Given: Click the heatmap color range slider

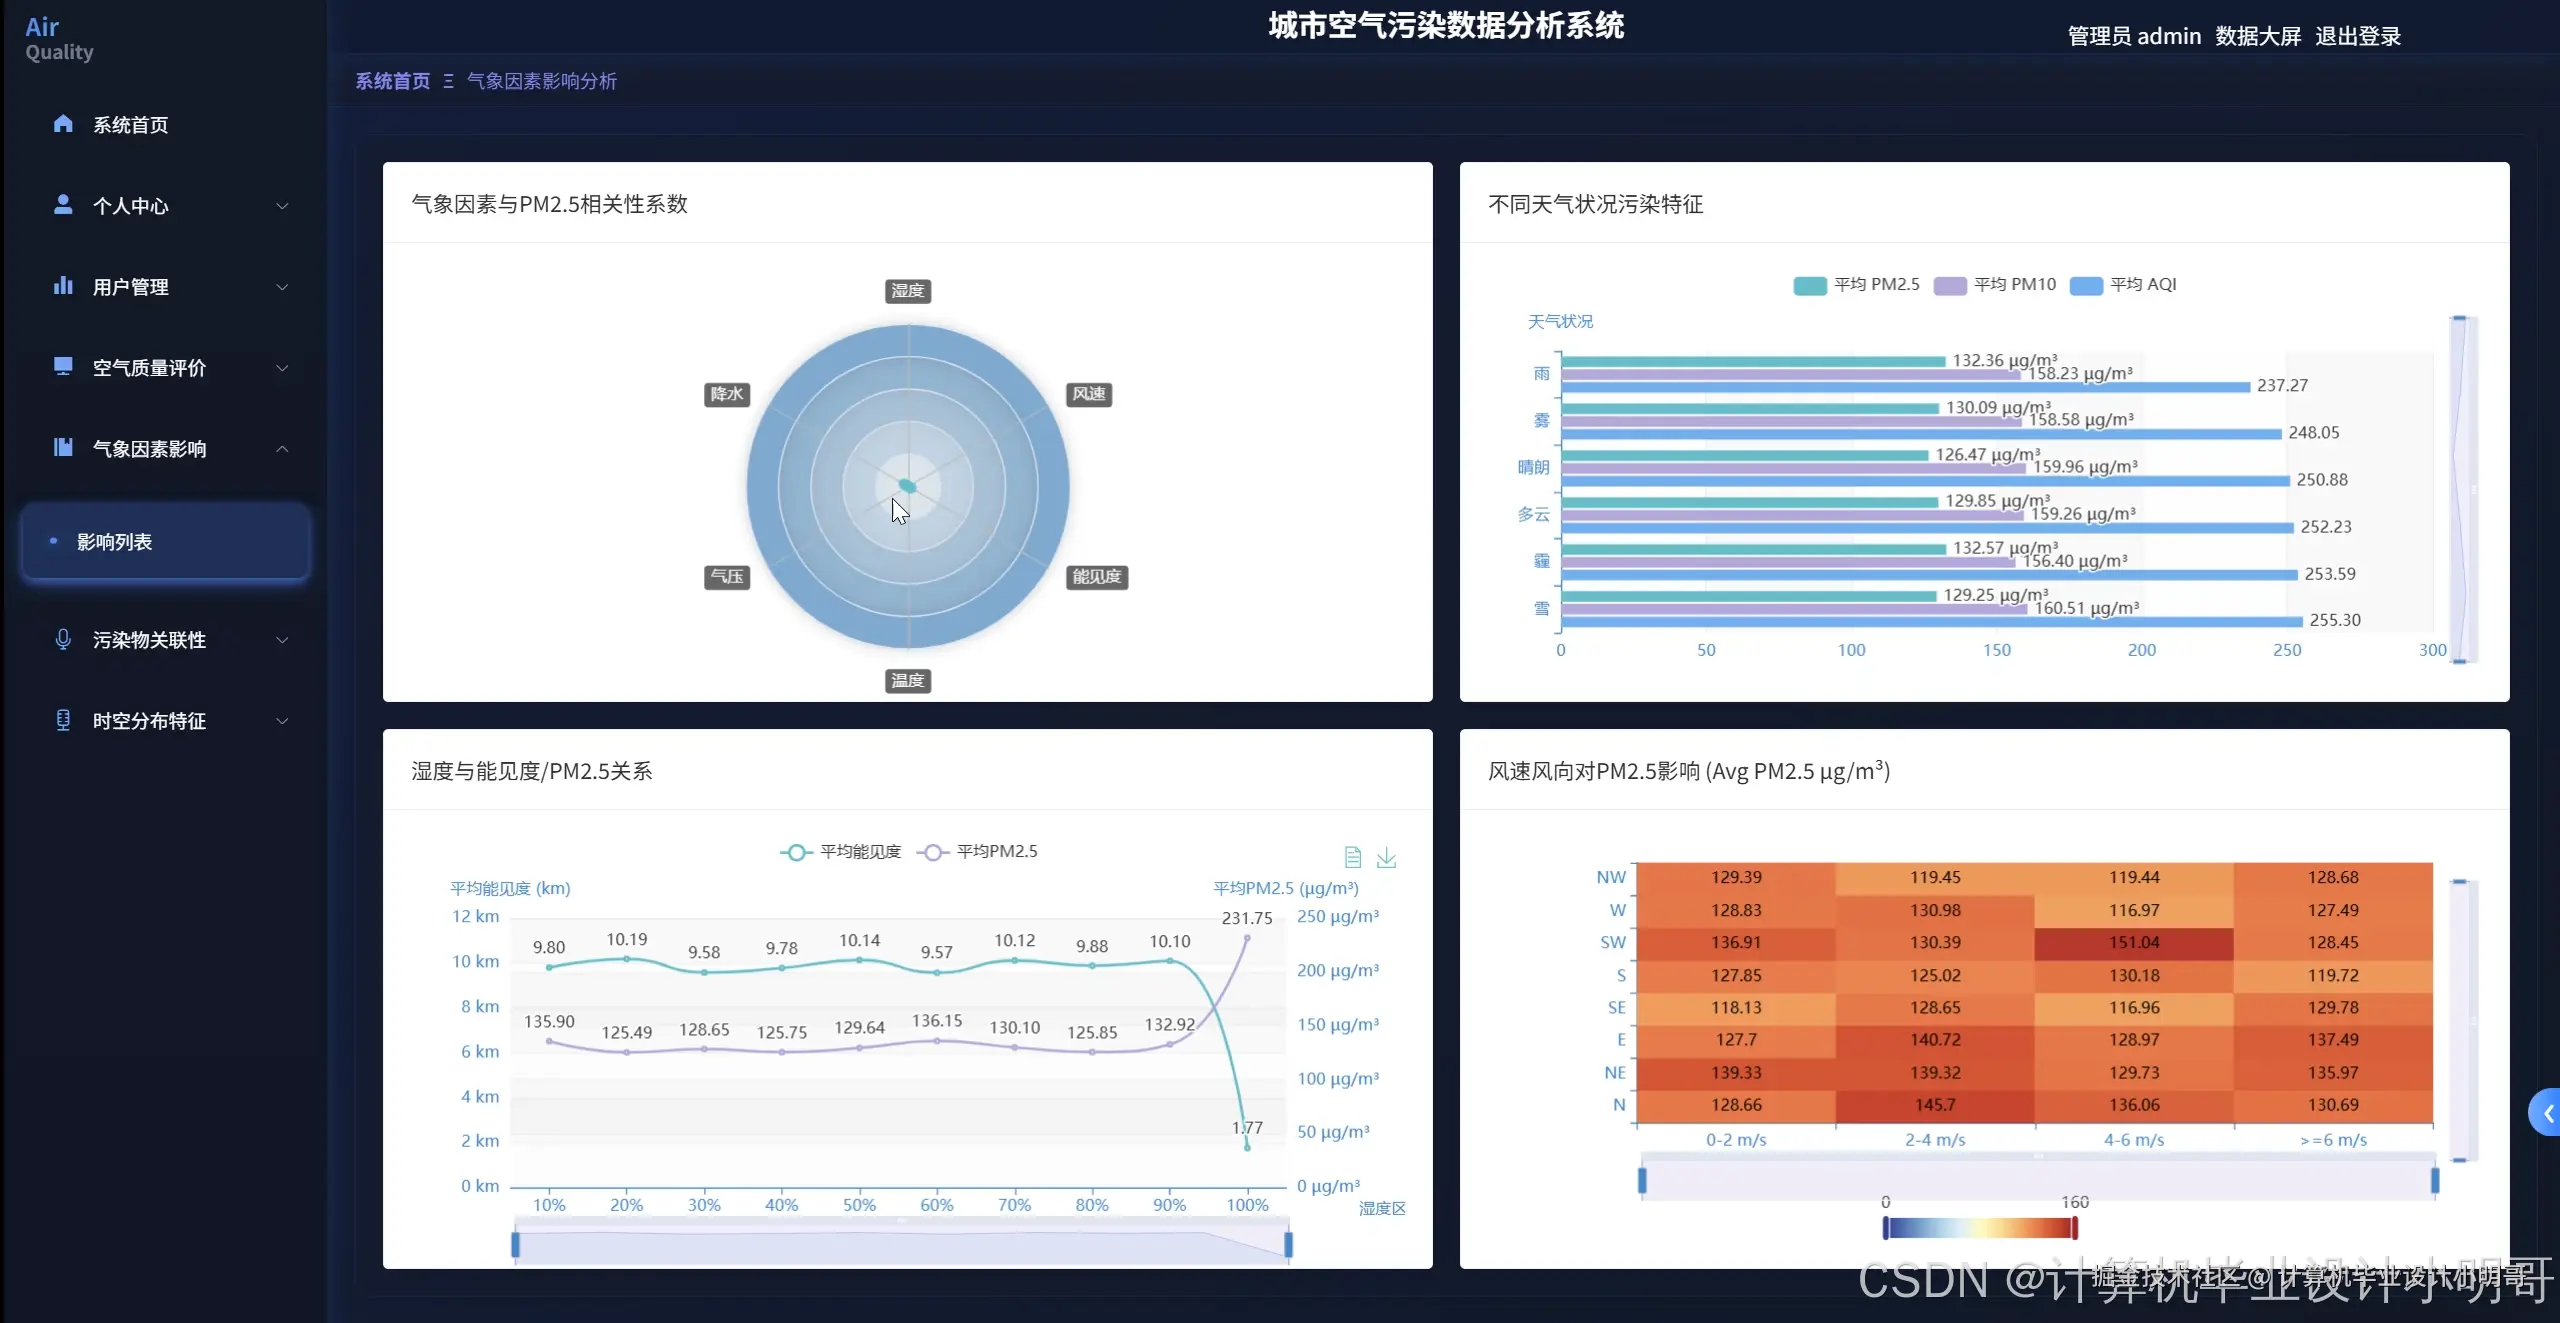Looking at the screenshot, I should pyautogui.click(x=1979, y=1227).
